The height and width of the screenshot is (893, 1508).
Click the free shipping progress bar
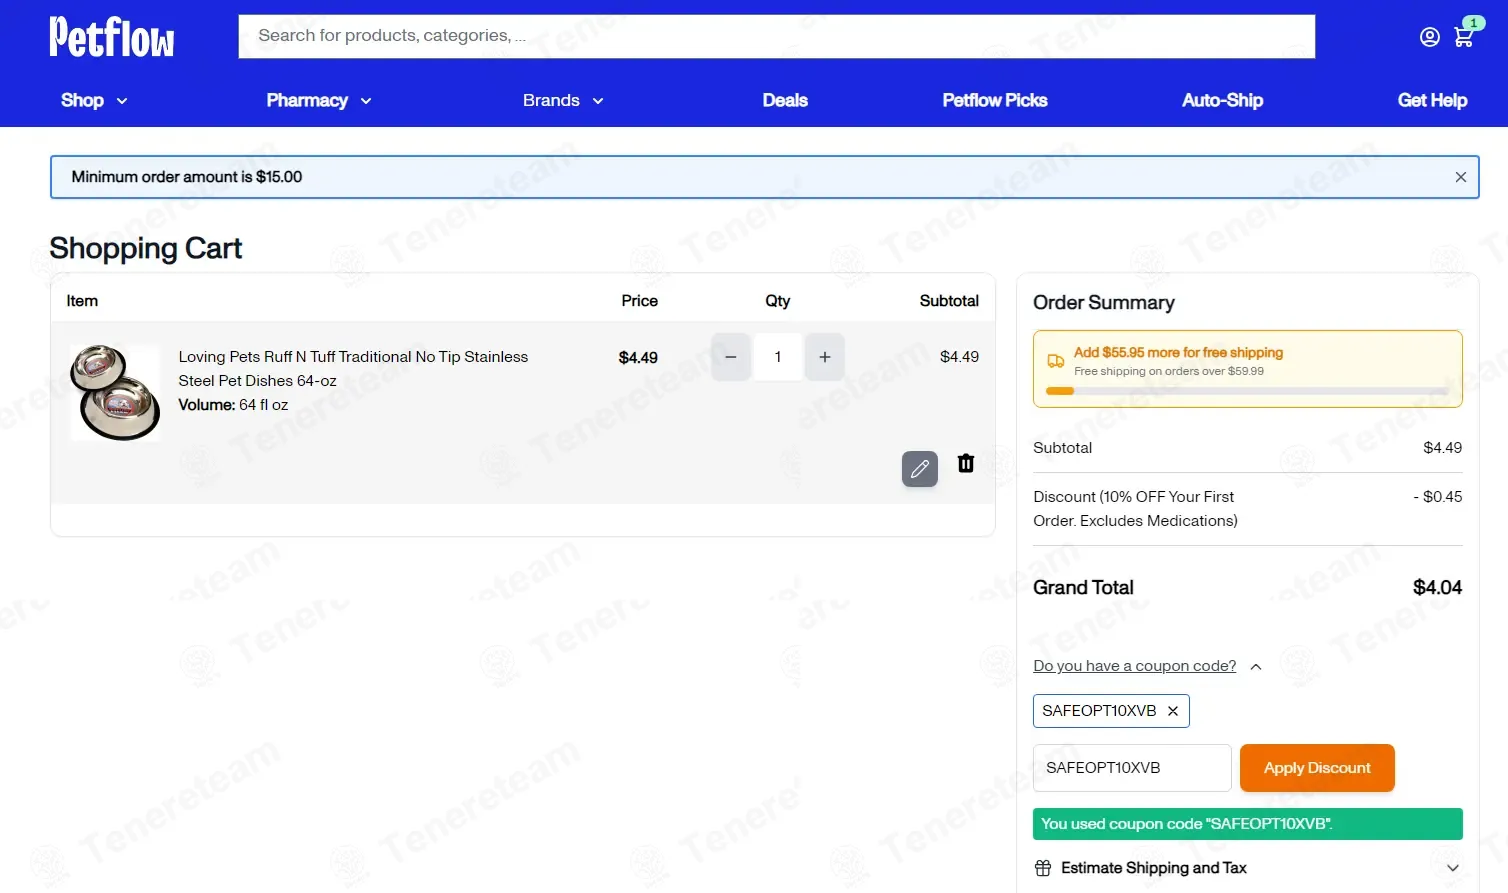(1248, 391)
